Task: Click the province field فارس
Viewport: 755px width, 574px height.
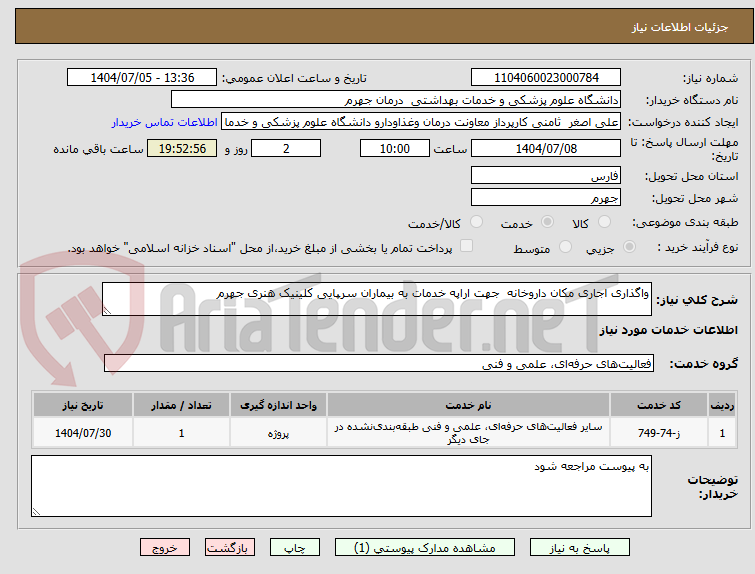Action: coord(546,175)
